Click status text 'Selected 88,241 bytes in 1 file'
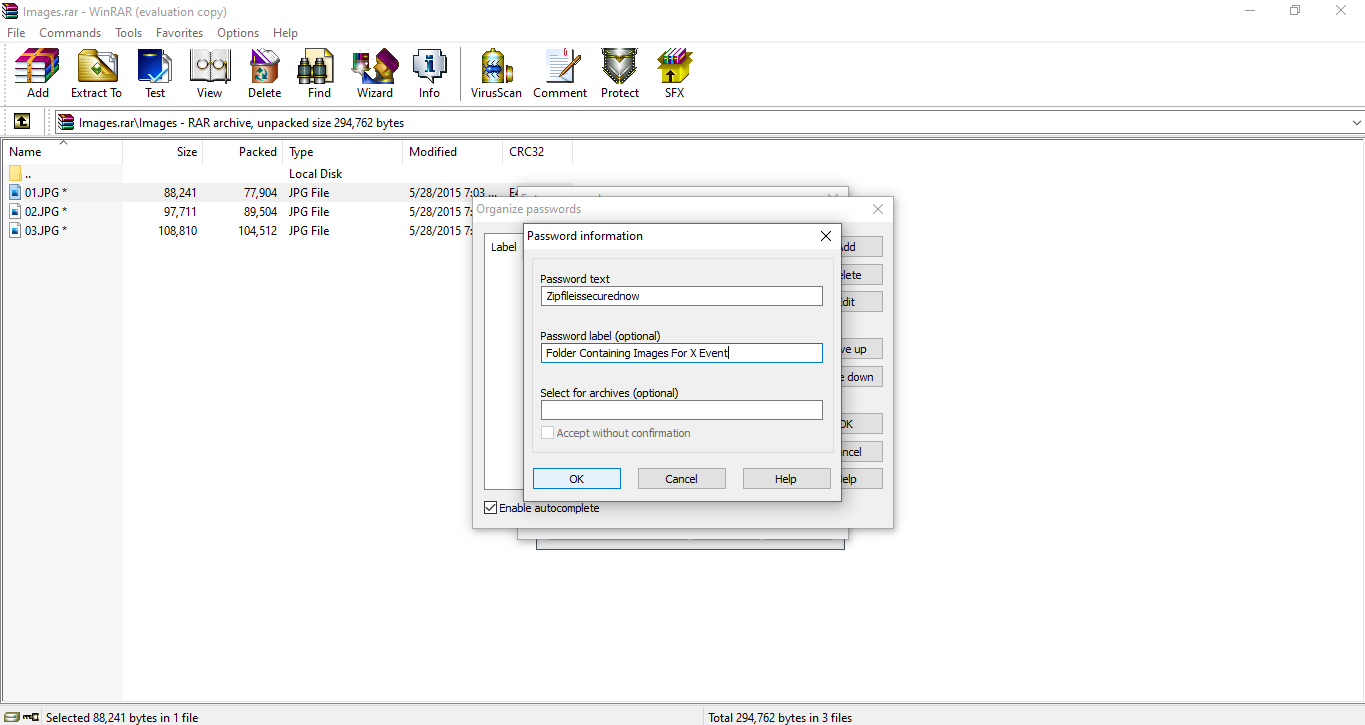 122,717
